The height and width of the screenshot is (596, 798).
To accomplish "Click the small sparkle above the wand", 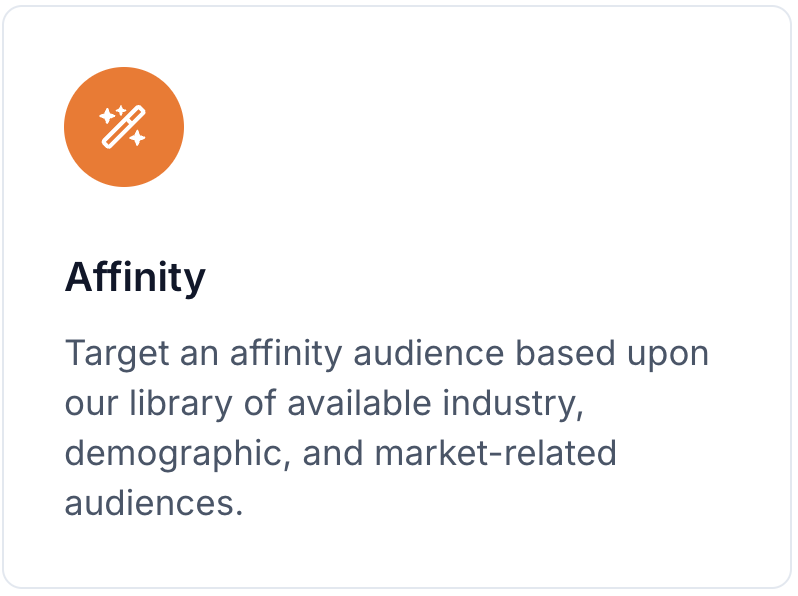I will click(121, 110).
